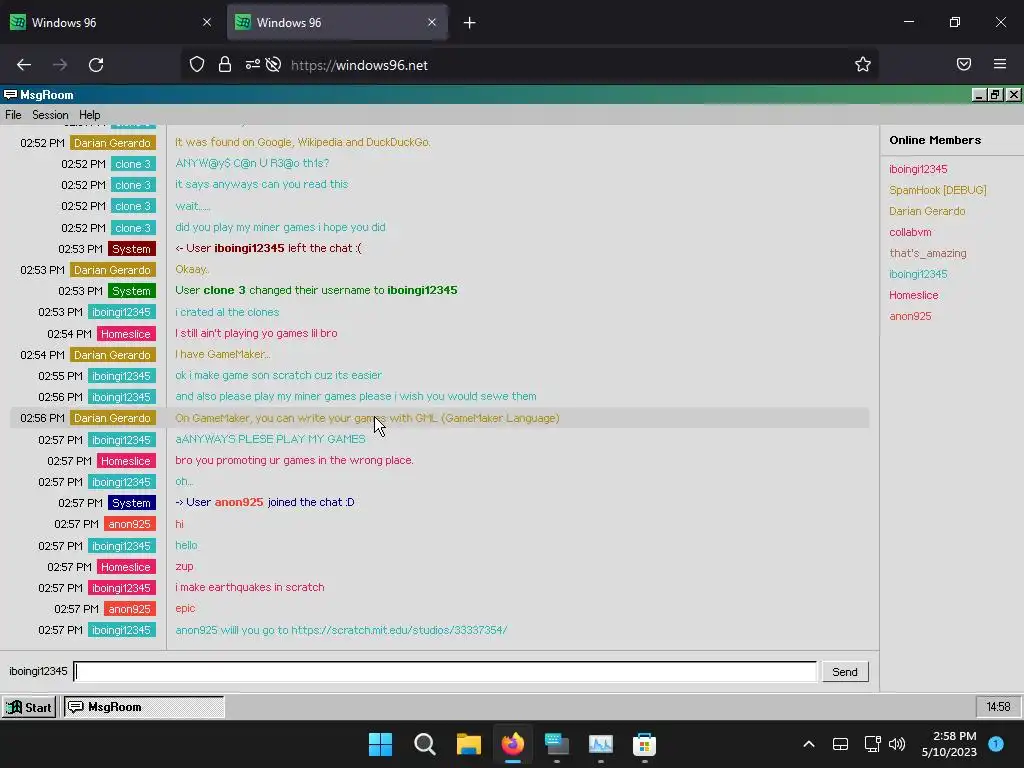Viewport: 1024px width, 768px height.
Task: Bookmark this page with the star icon
Action: [x=863, y=64]
